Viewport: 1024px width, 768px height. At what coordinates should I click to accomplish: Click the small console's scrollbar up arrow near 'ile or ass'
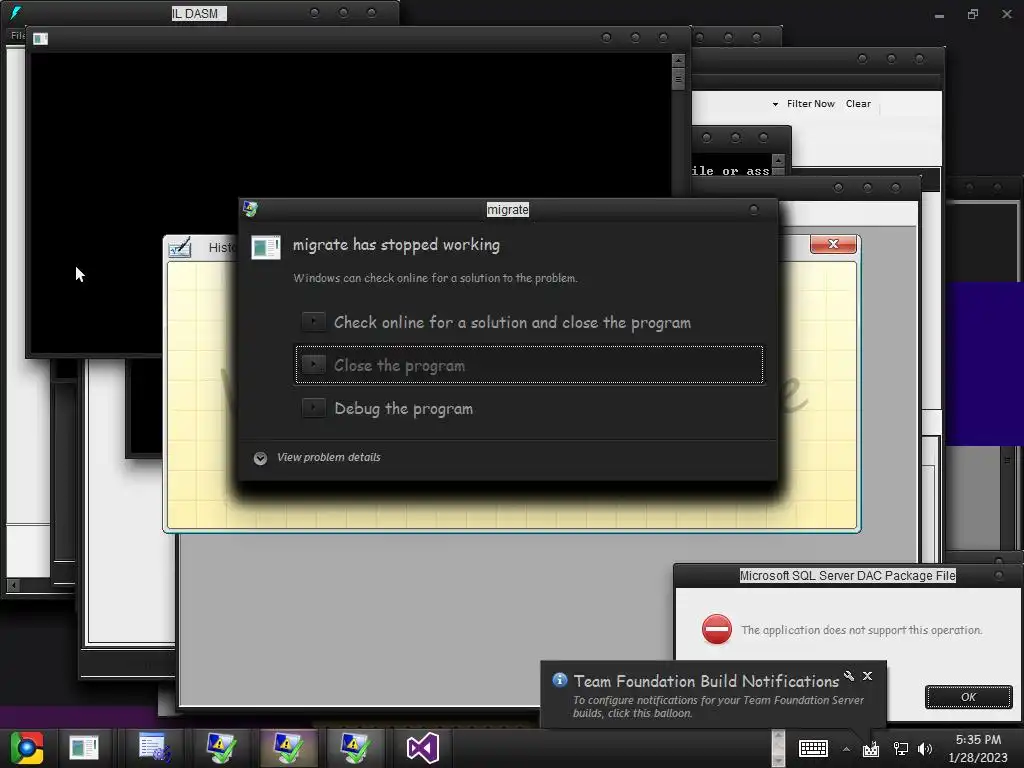pos(778,159)
